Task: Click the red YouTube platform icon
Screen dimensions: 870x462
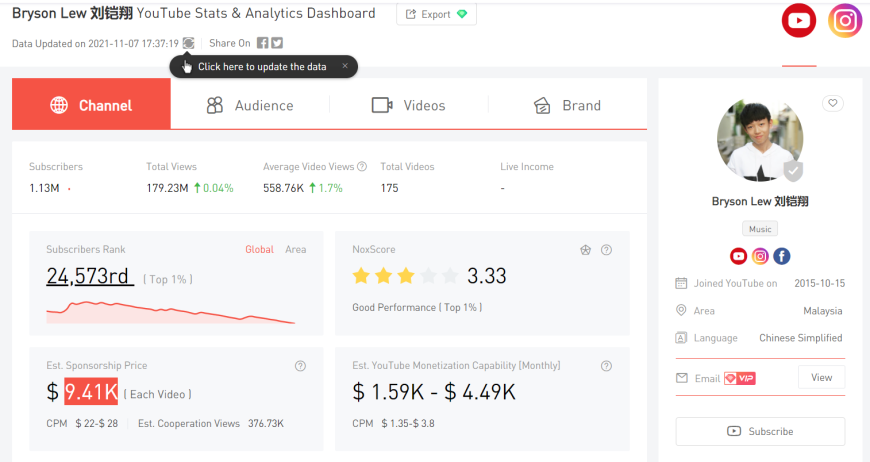Action: point(798,21)
